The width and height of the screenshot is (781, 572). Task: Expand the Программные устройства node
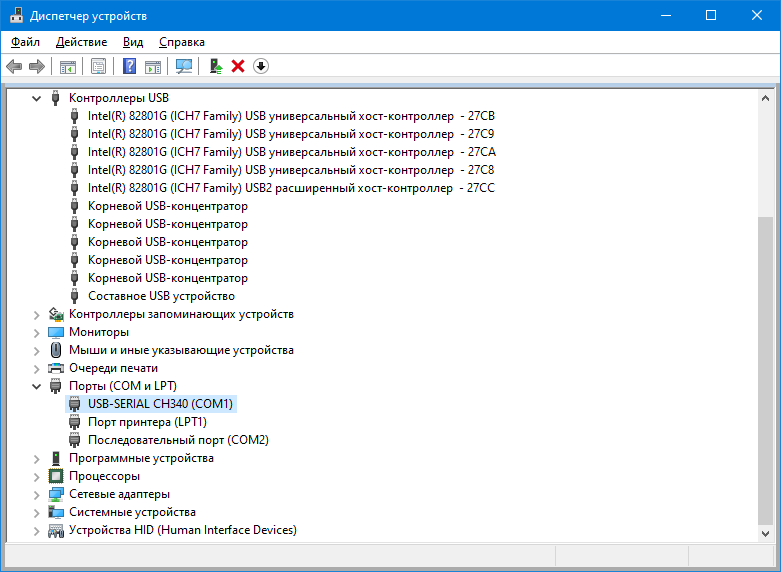click(x=36, y=458)
